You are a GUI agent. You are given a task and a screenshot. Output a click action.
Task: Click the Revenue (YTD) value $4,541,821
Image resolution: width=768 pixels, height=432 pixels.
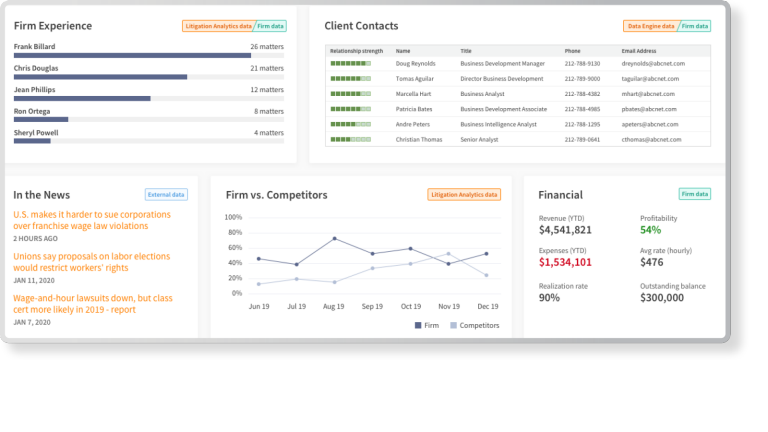[x=565, y=230]
